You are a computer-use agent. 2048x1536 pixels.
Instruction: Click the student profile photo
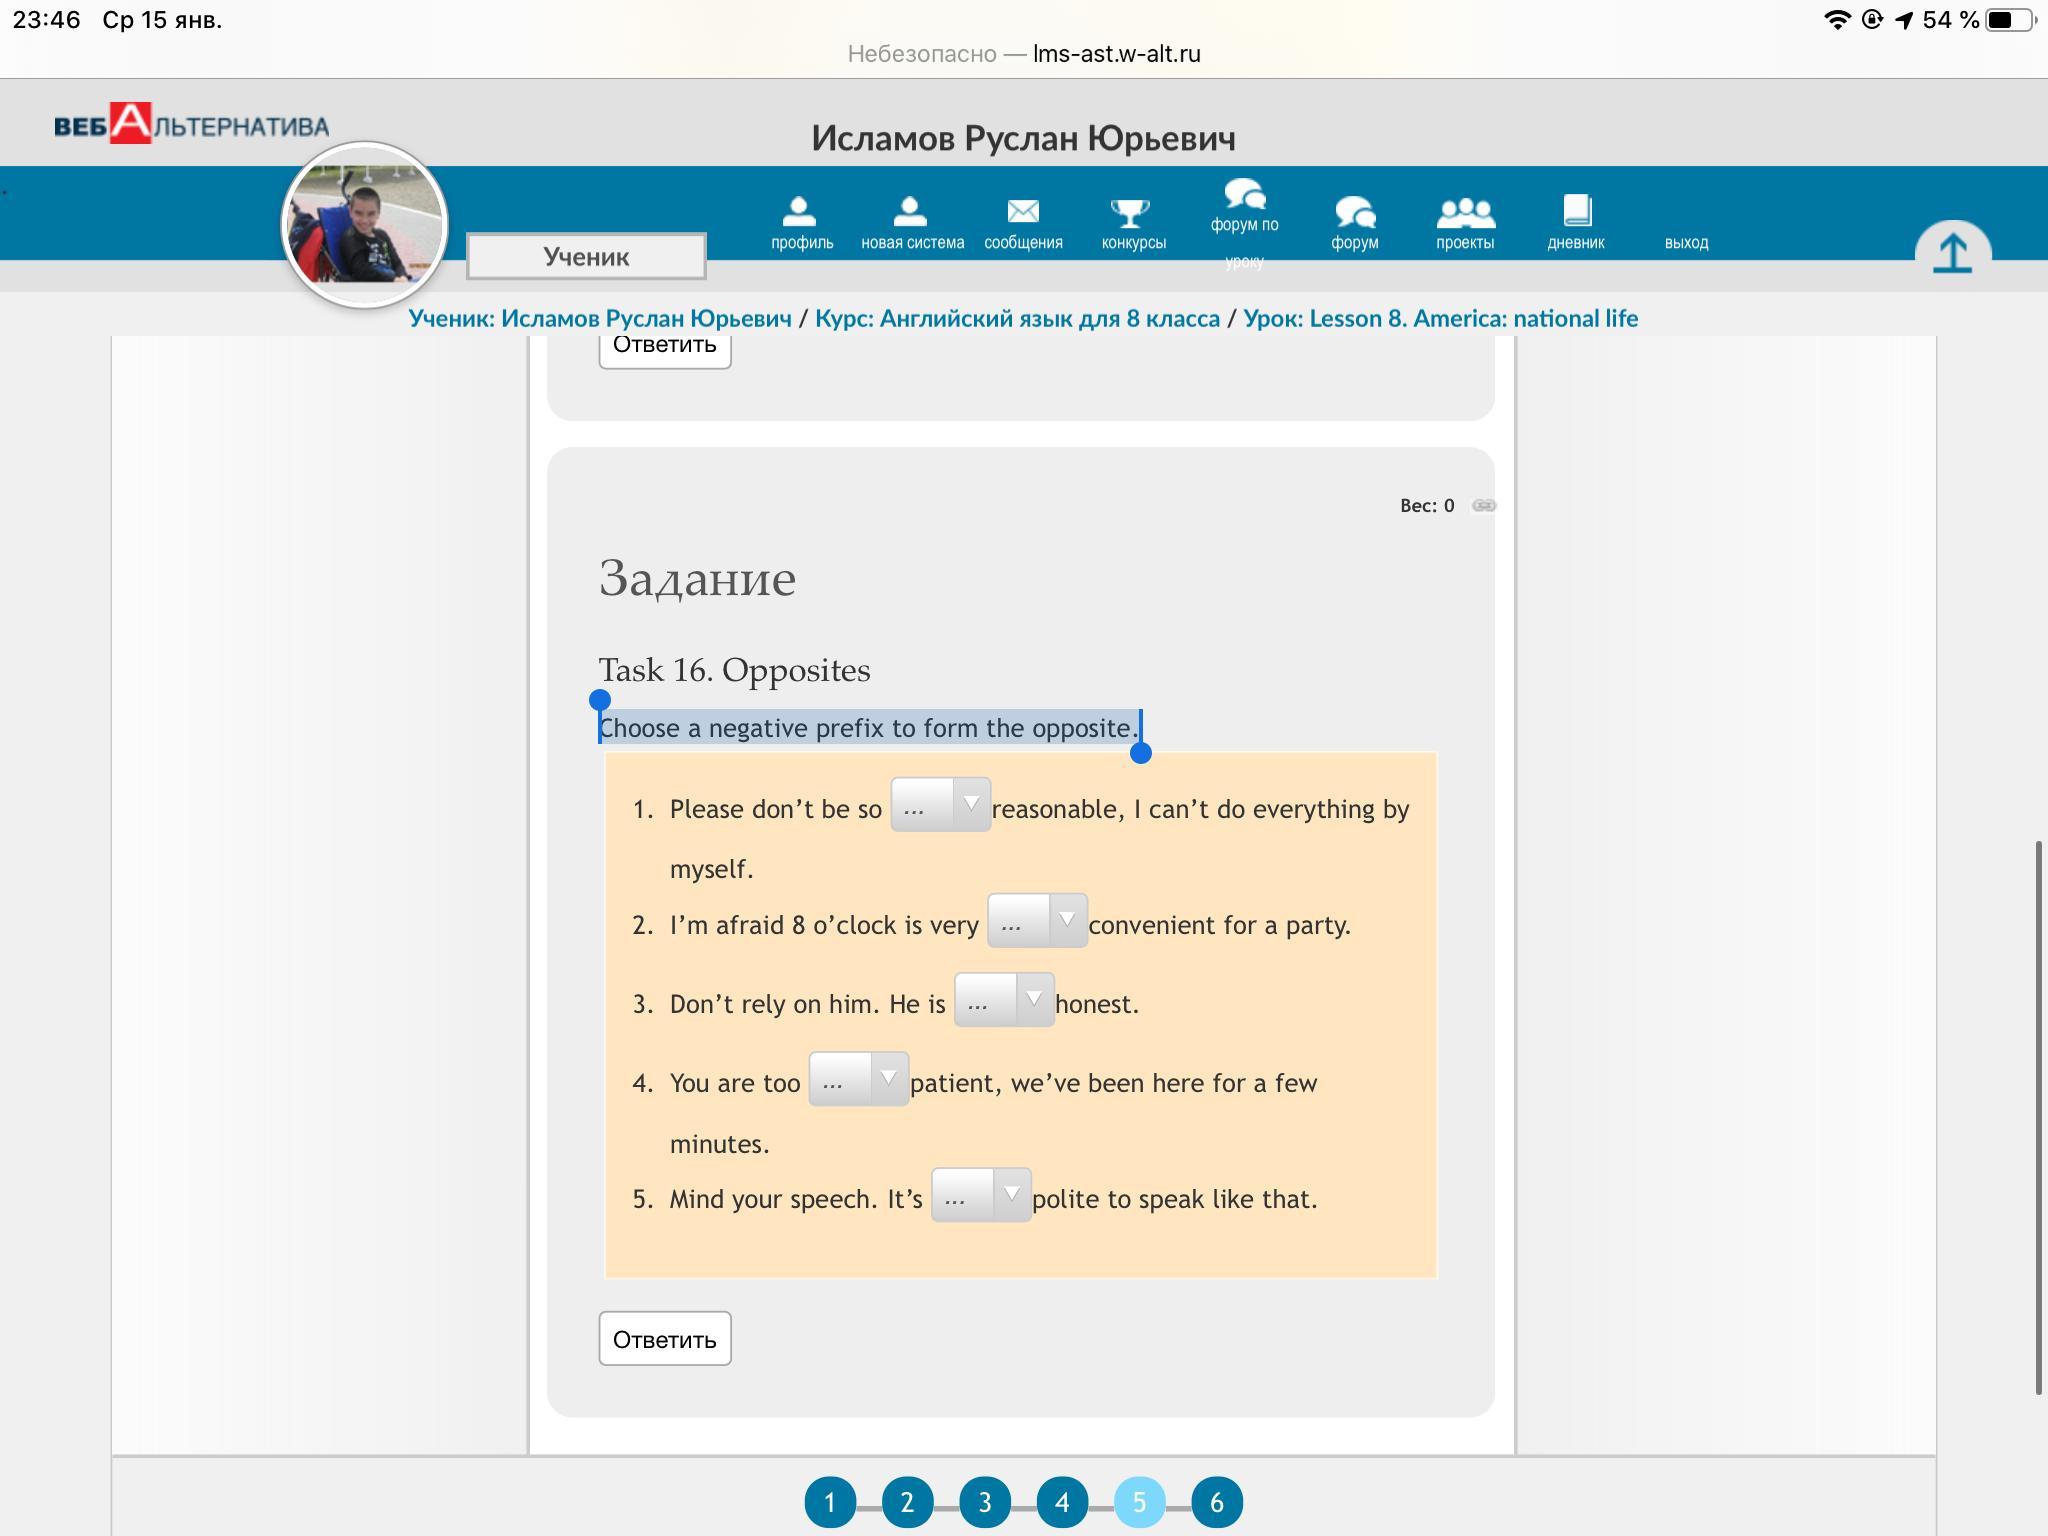tap(364, 224)
